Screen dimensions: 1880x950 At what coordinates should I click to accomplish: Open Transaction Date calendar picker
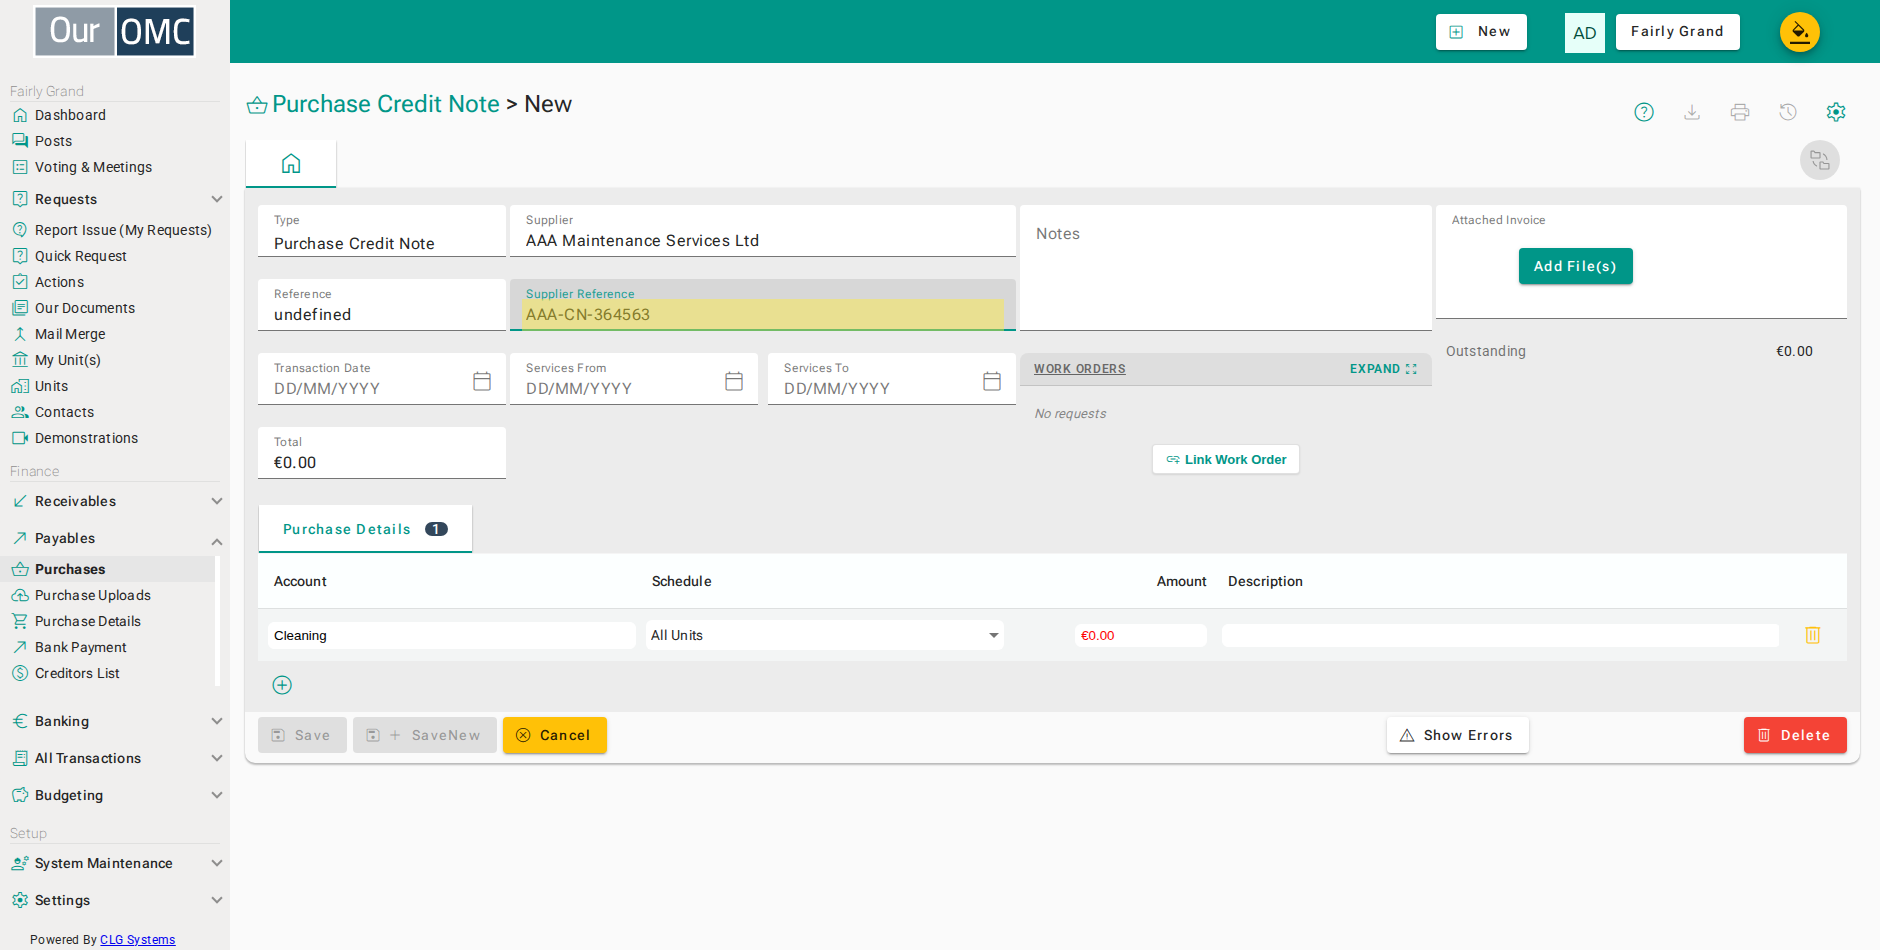click(482, 381)
